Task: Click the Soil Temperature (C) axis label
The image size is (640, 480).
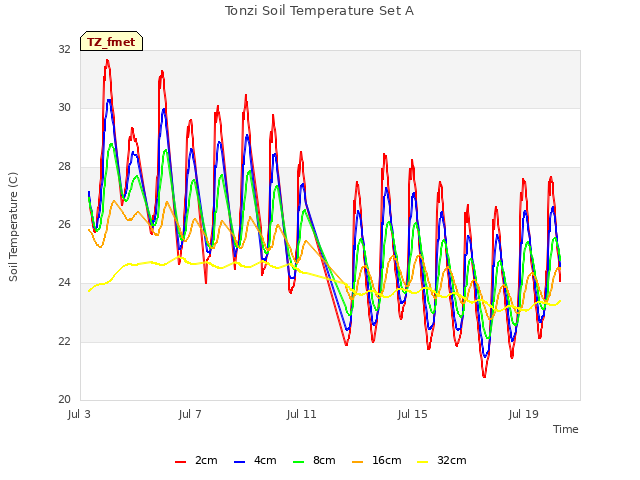Action: (x=13, y=227)
